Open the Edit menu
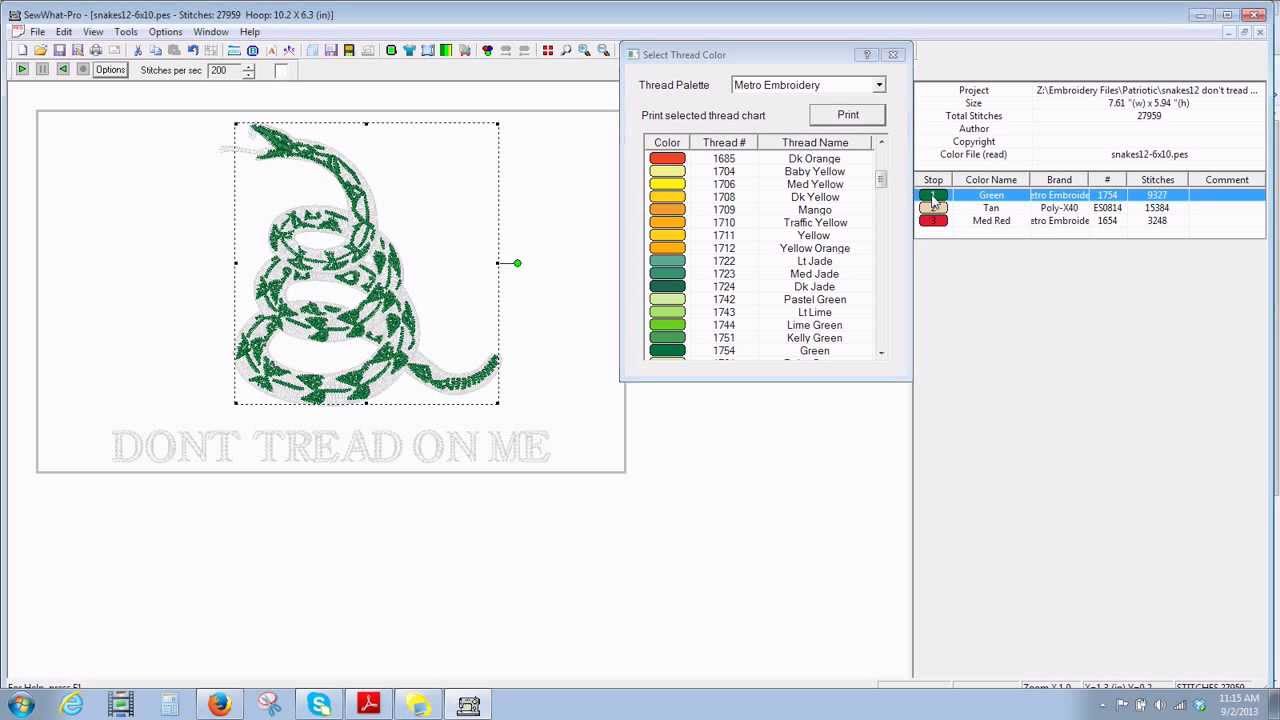This screenshot has height=720, width=1280. click(64, 32)
